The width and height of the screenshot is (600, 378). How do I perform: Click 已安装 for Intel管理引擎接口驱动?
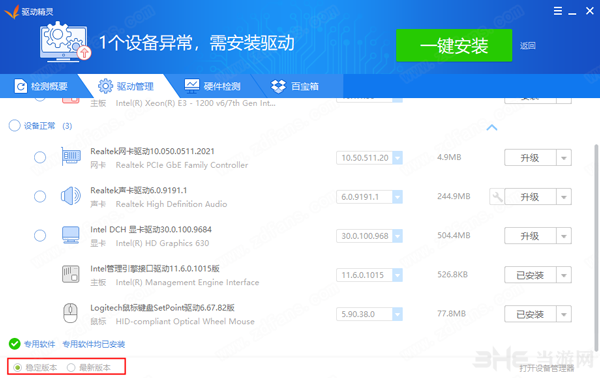530,275
